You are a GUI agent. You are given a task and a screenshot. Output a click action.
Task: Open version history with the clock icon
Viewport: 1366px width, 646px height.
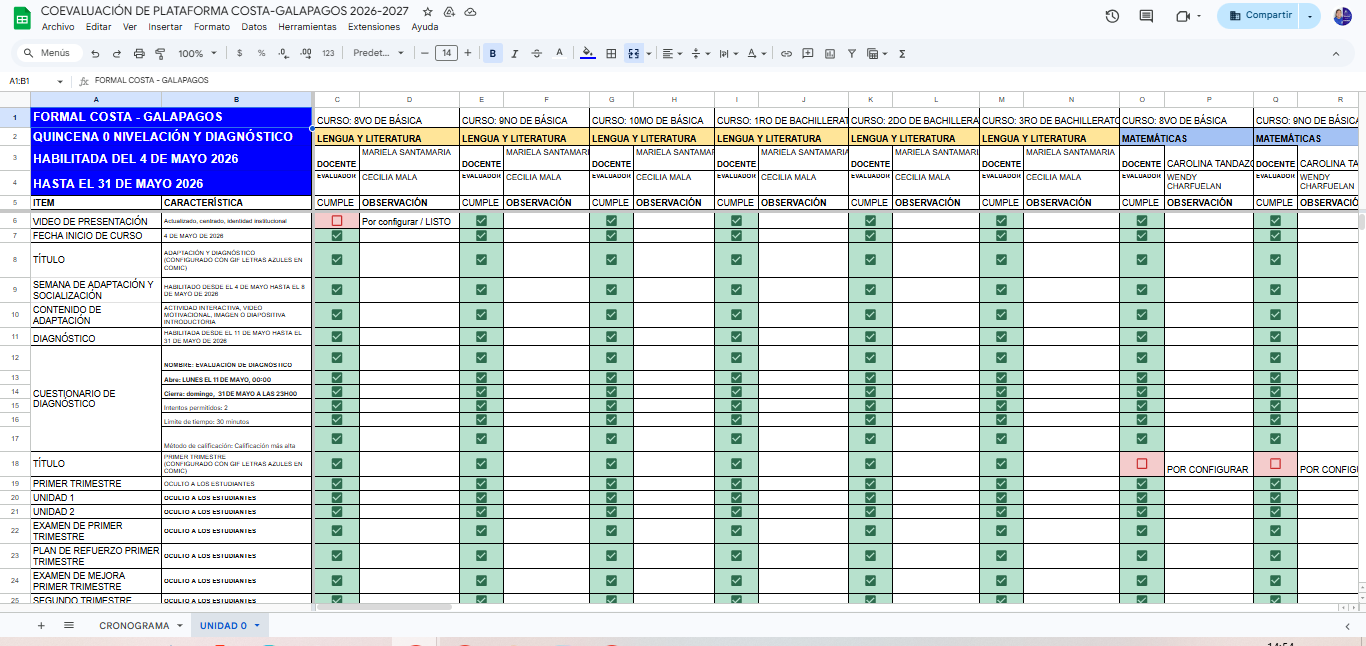[x=1112, y=16]
